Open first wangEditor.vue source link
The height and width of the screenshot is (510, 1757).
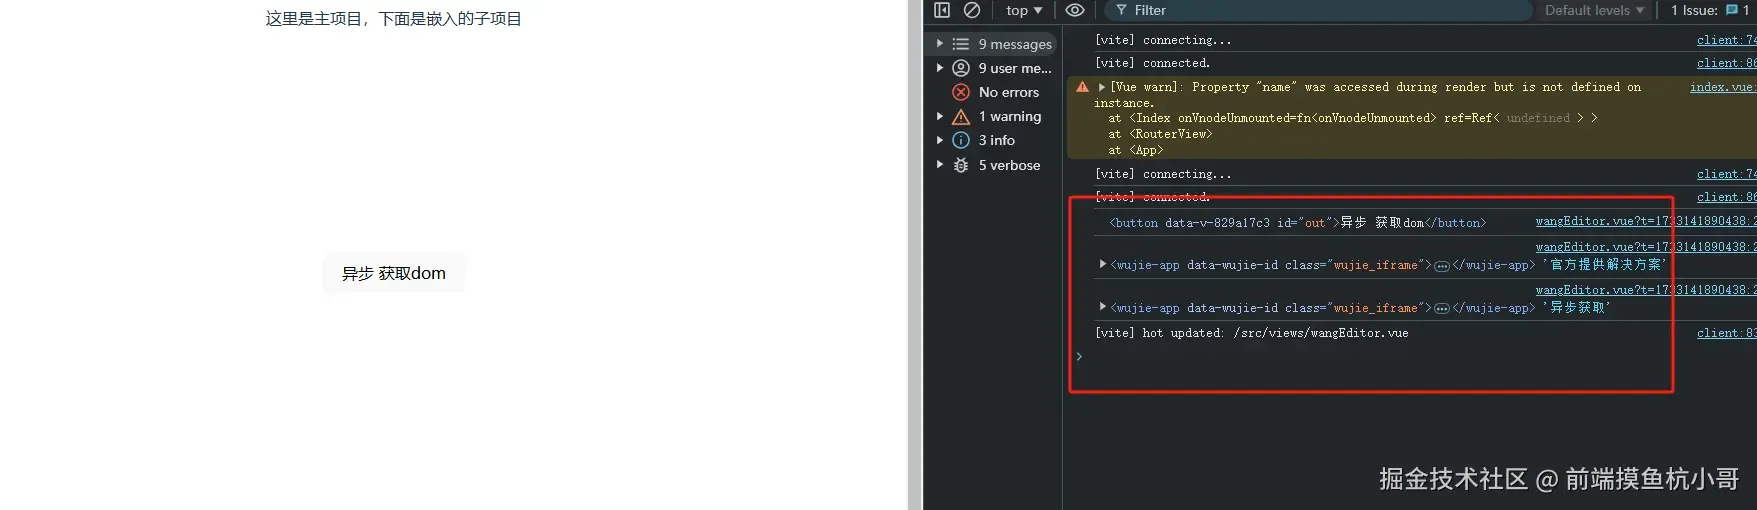click(x=1646, y=221)
